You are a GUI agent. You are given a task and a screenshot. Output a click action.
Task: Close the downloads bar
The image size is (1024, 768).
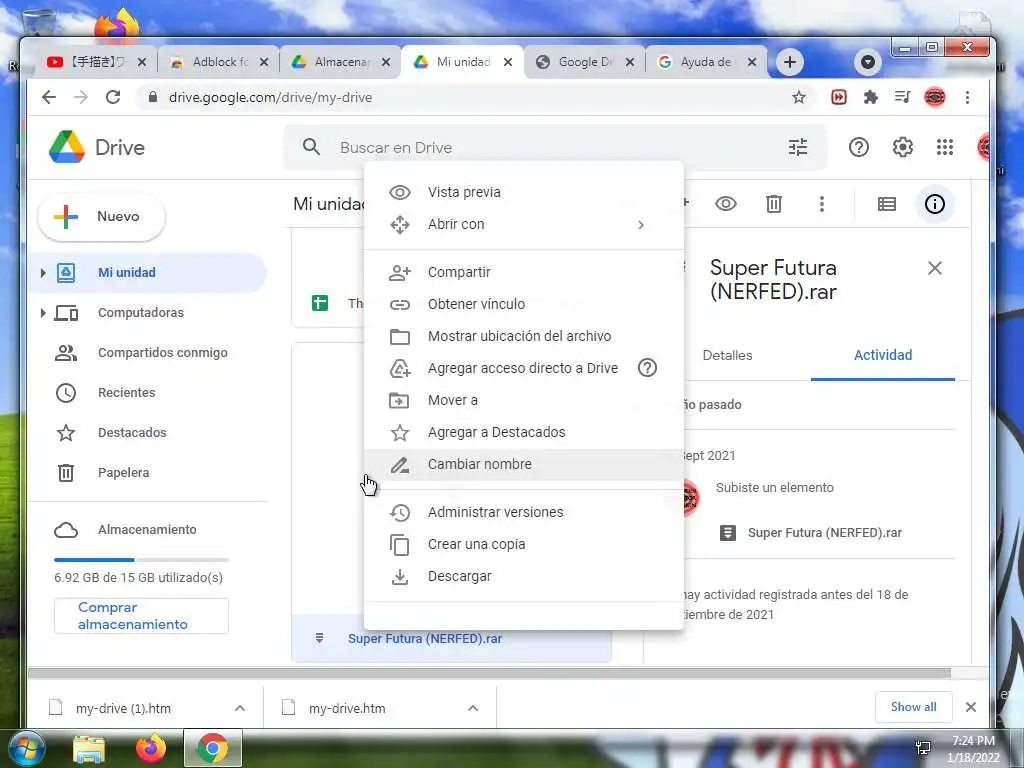[970, 707]
